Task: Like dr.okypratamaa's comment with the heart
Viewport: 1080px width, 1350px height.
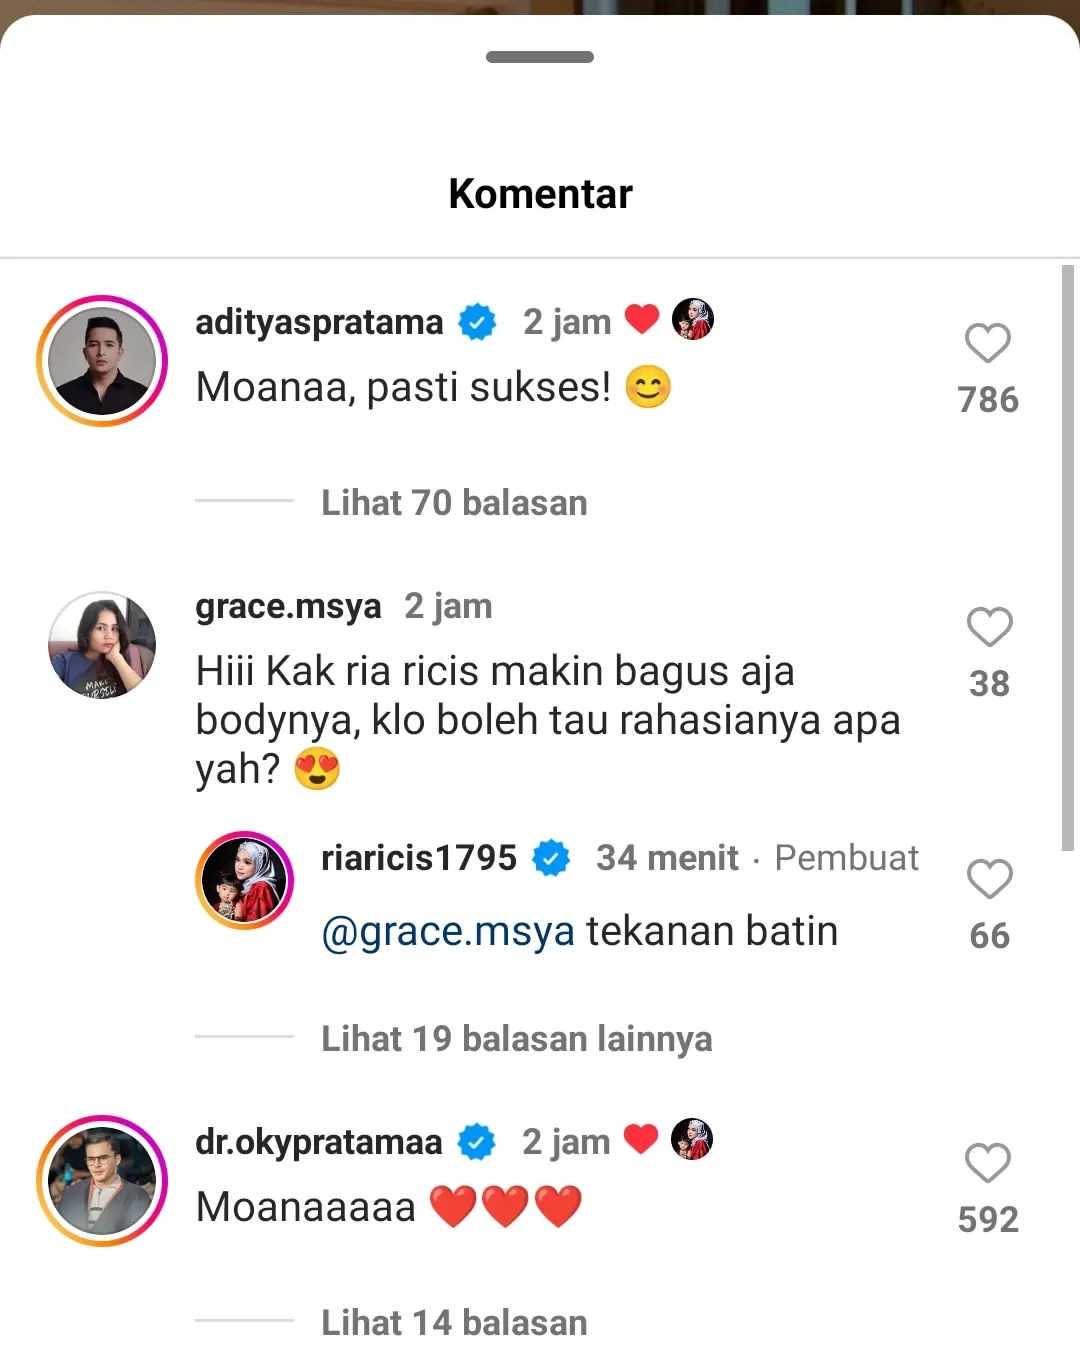Action: (x=988, y=1164)
